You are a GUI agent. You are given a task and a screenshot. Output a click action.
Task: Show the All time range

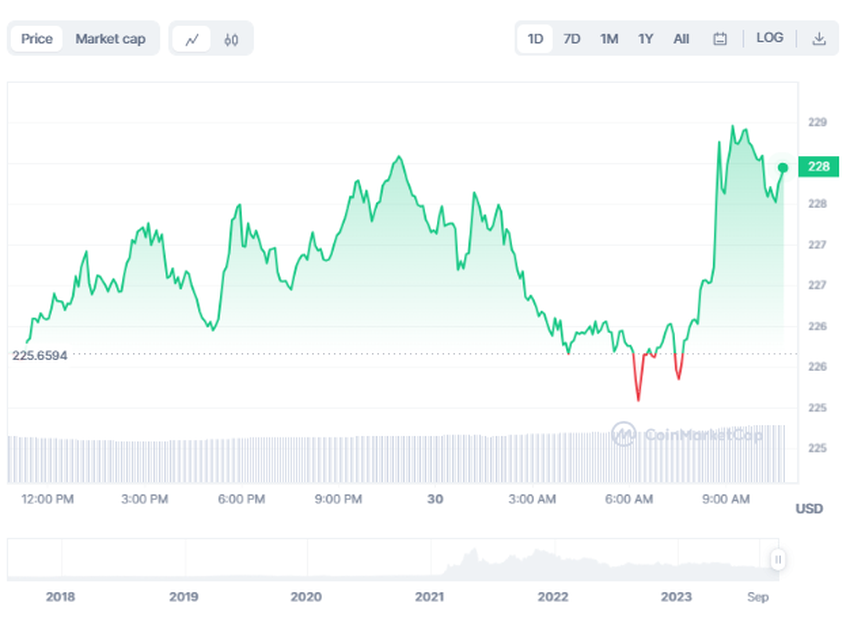[x=681, y=39]
